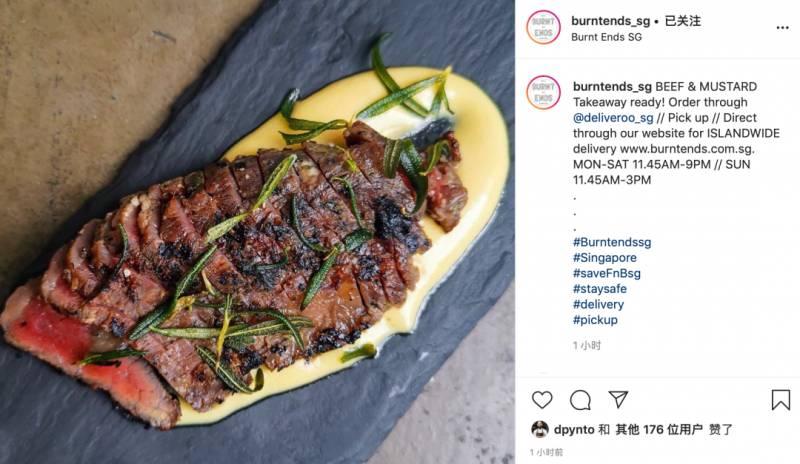Viewport: 800px width, 464px height.
Task: Open the #Singapore hashtag
Action: (x=606, y=258)
